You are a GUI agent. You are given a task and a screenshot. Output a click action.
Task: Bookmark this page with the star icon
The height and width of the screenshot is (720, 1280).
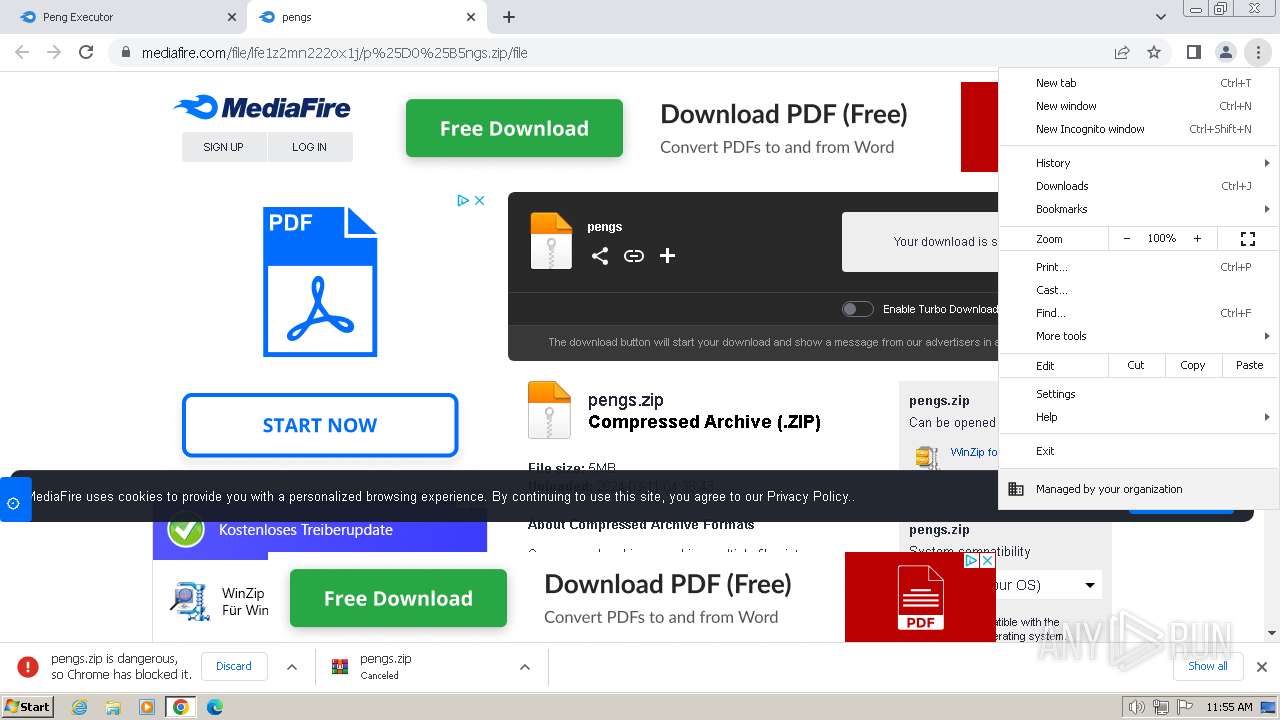coord(1154,52)
